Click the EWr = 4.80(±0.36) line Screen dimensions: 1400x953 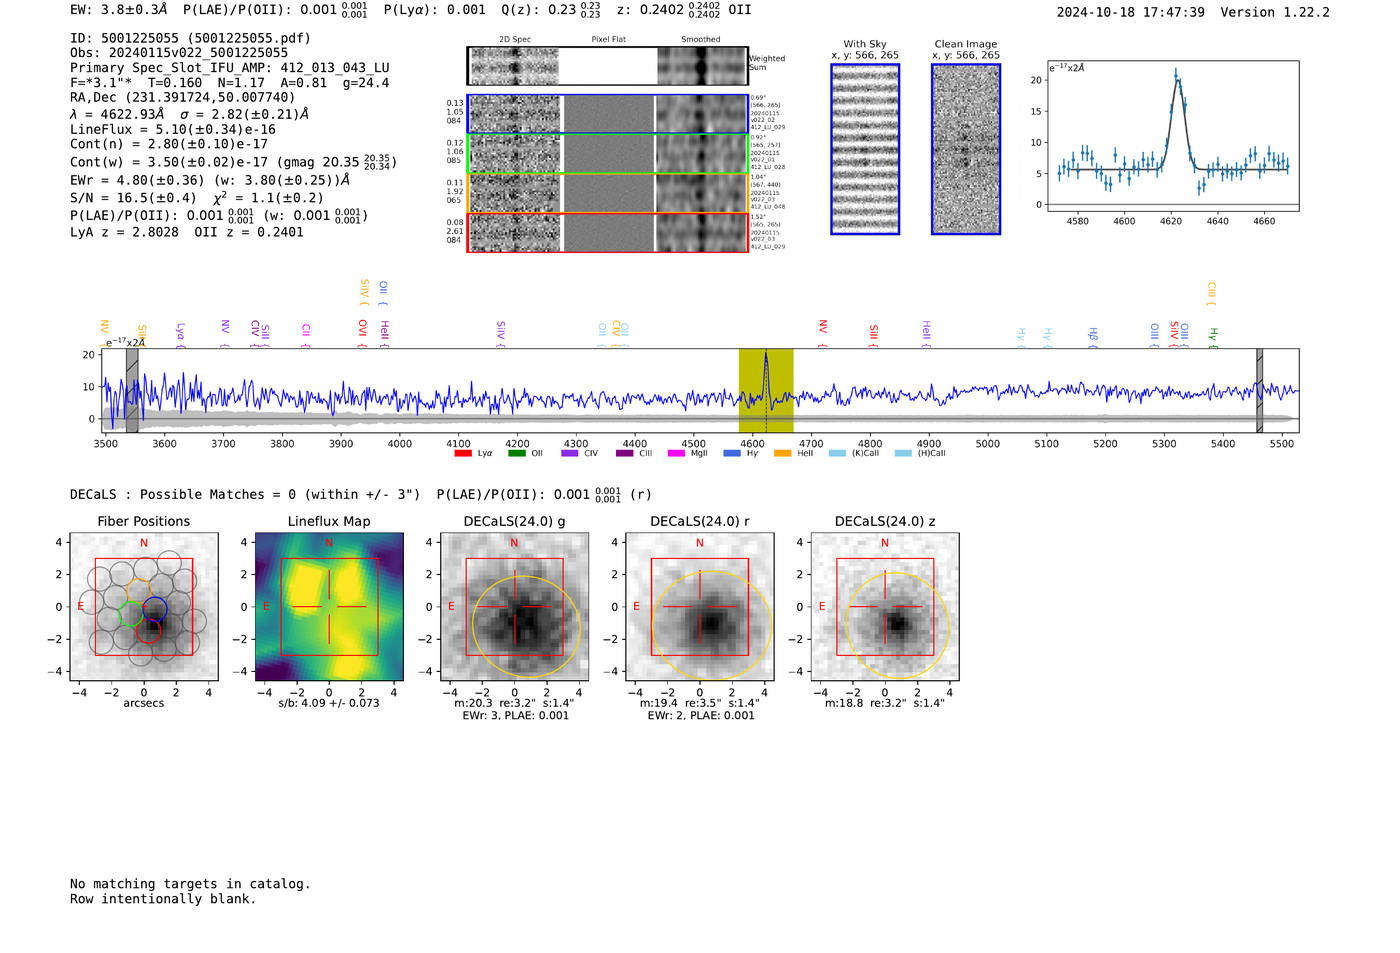point(210,180)
